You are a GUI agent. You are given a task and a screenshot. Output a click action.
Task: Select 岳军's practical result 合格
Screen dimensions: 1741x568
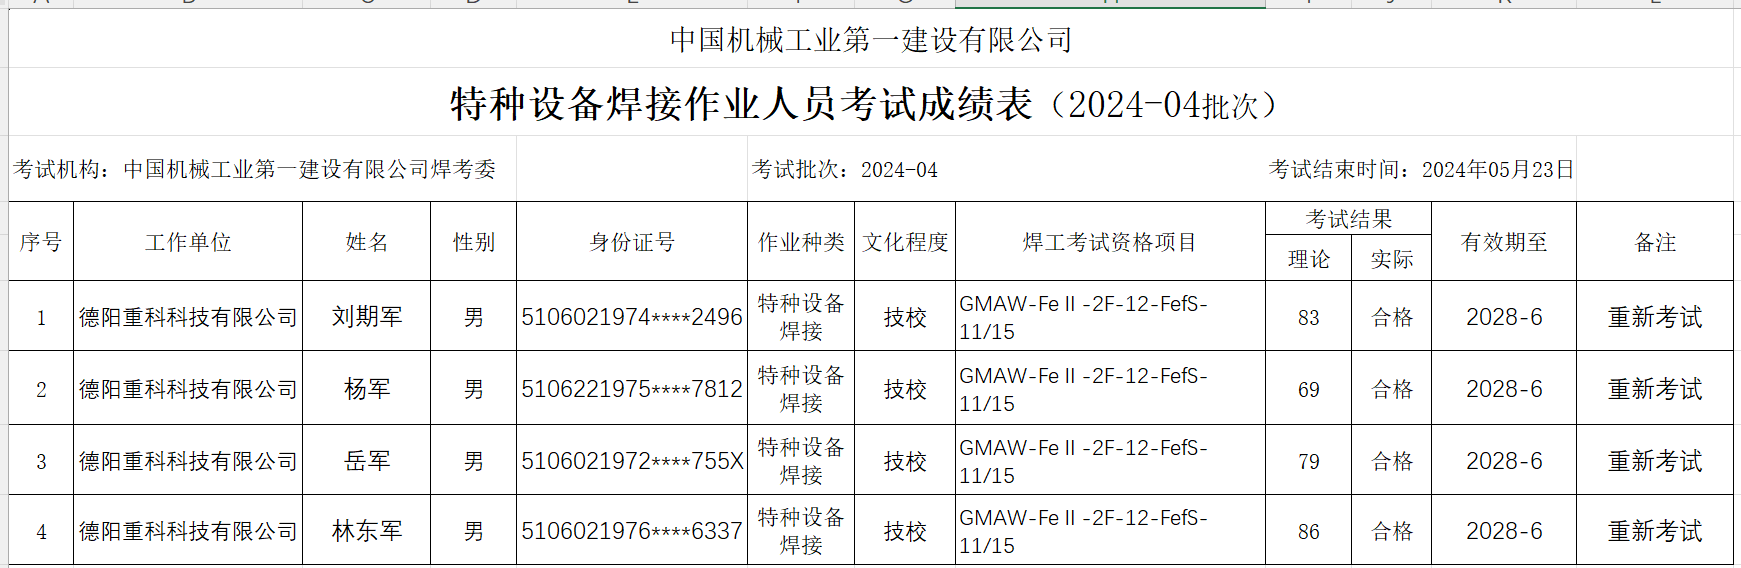click(x=1392, y=460)
